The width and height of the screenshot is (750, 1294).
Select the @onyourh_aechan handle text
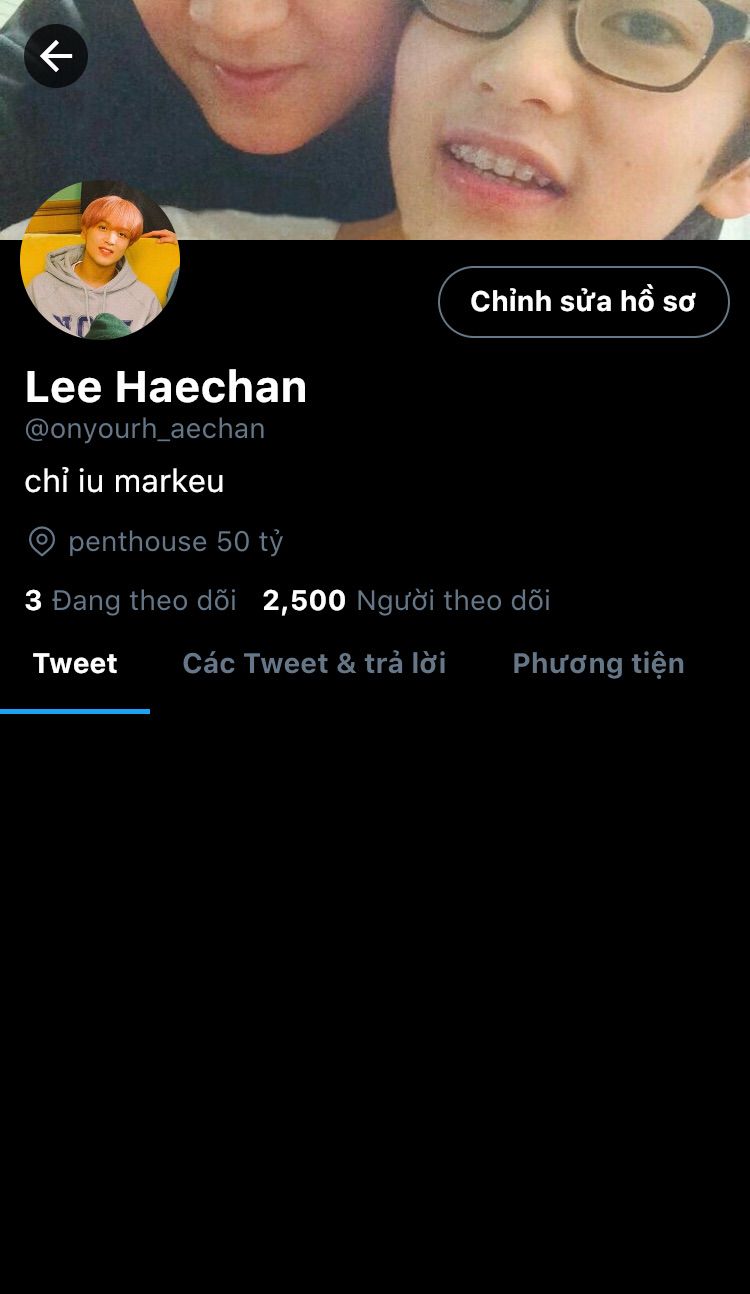pos(145,429)
